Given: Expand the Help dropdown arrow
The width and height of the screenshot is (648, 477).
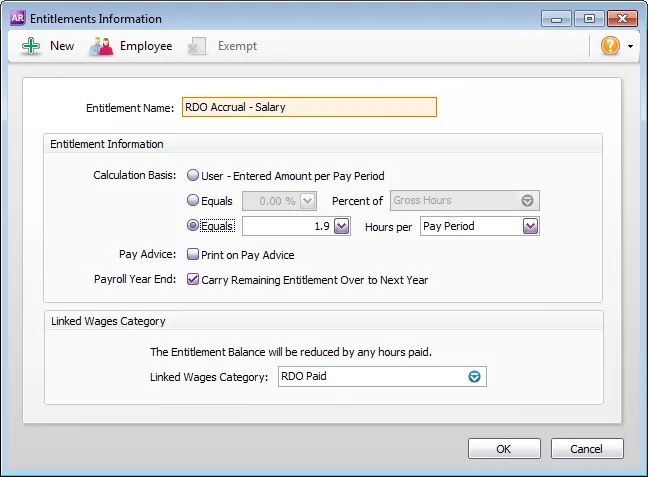Looking at the screenshot, I should pyautogui.click(x=630, y=46).
